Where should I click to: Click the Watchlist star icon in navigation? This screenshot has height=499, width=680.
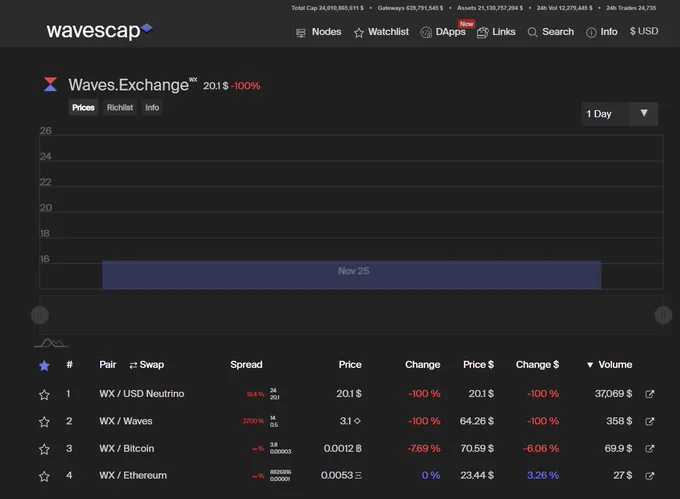(x=359, y=33)
